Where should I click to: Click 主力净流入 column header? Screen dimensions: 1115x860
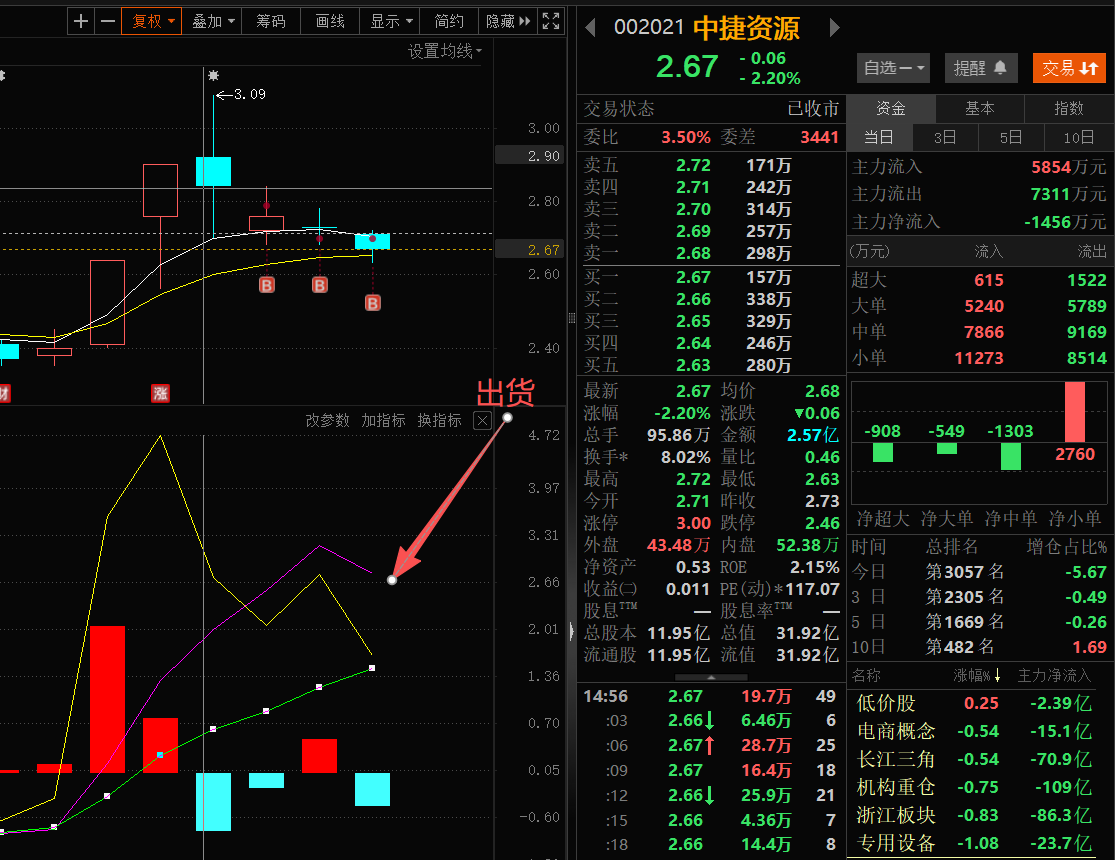click(1054, 675)
